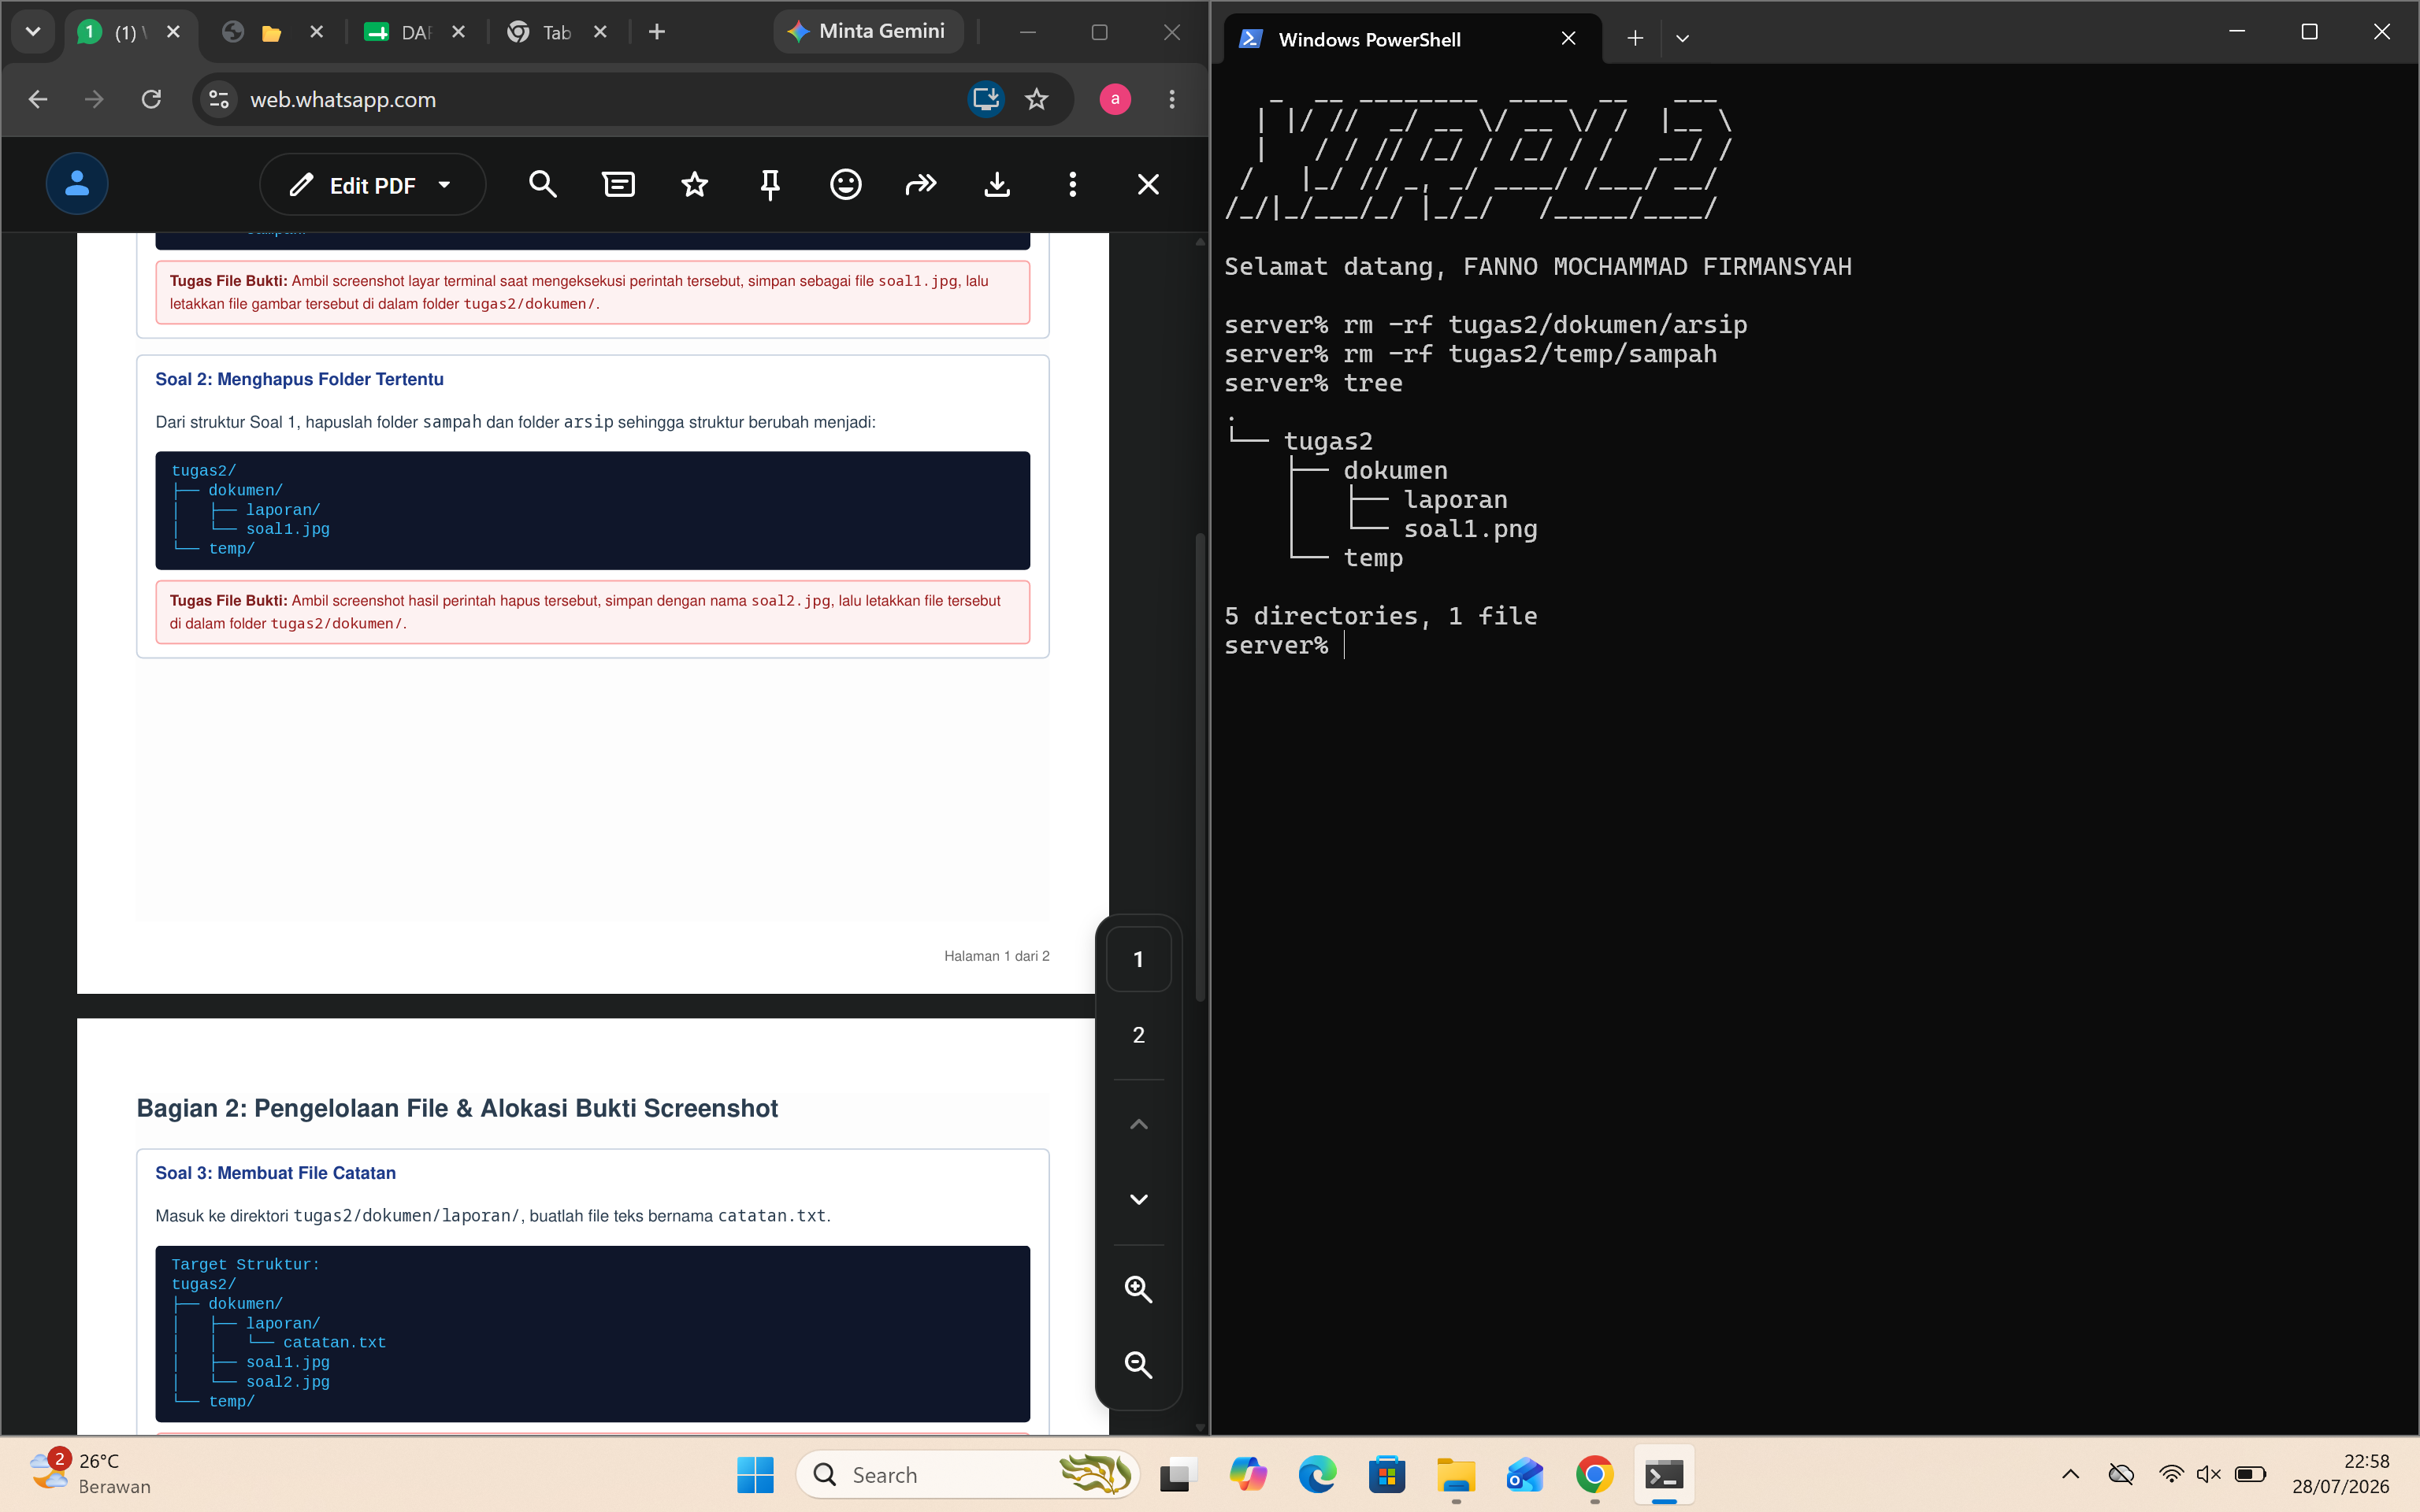
Task: Bookmark this page with star
Action: (1037, 99)
